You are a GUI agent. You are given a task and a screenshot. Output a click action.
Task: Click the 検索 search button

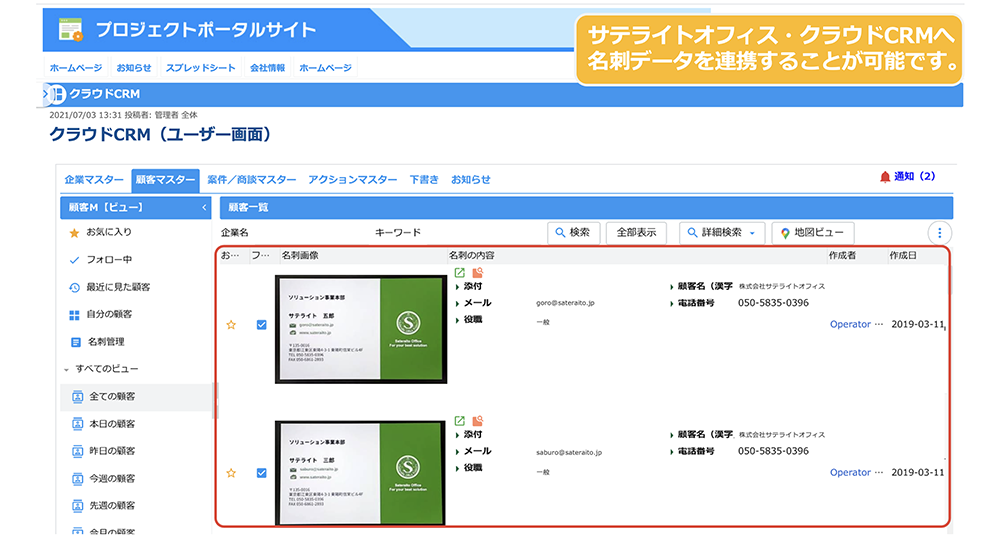573,233
